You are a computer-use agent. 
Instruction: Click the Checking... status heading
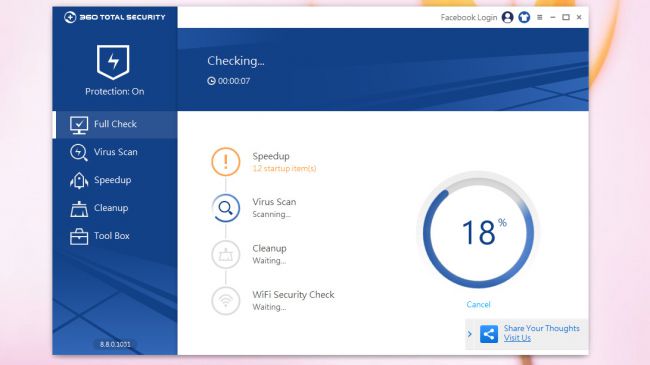coord(235,61)
